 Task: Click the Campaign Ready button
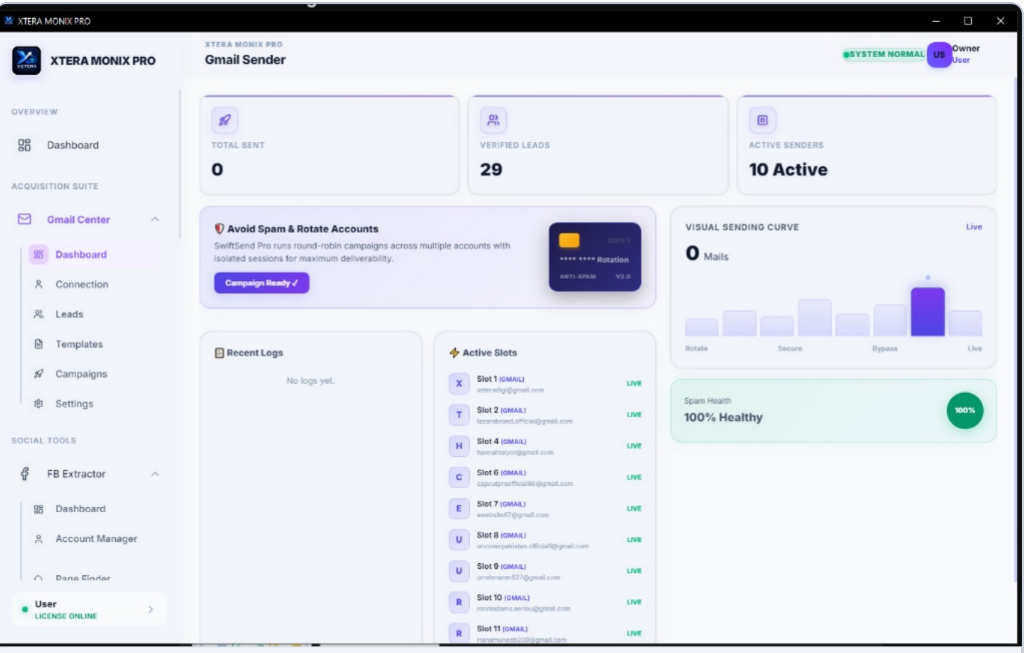point(261,283)
